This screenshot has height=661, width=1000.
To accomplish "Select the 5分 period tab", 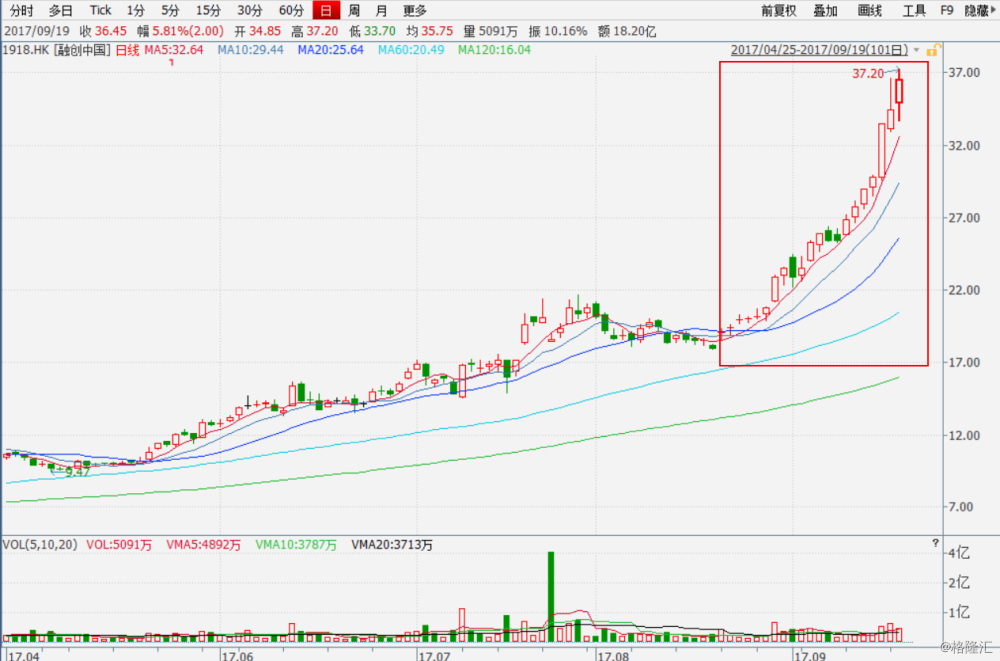I will coord(170,10).
